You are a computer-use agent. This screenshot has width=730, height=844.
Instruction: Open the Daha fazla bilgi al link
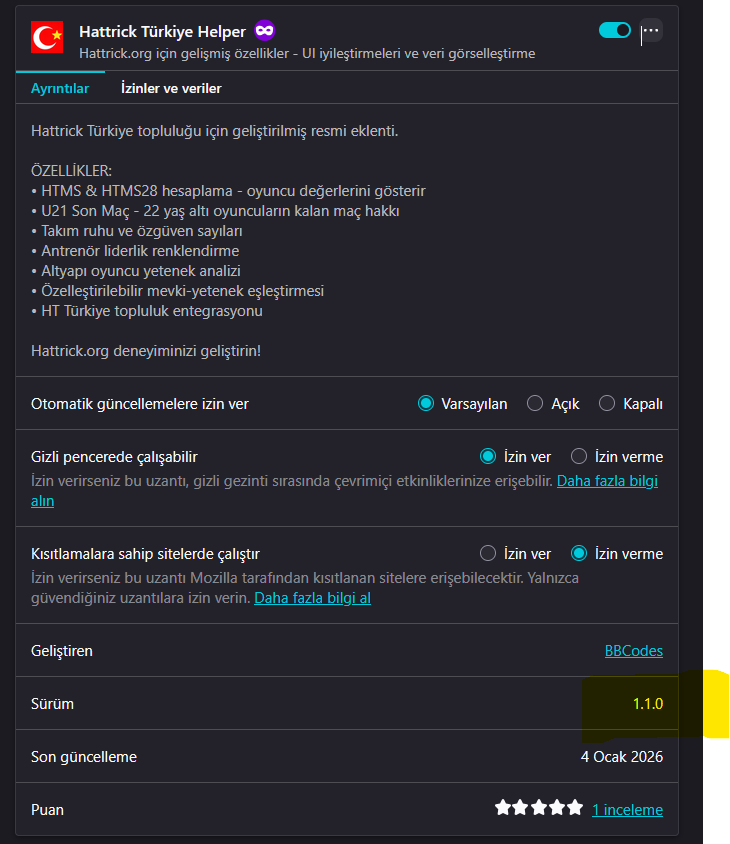[312, 598]
